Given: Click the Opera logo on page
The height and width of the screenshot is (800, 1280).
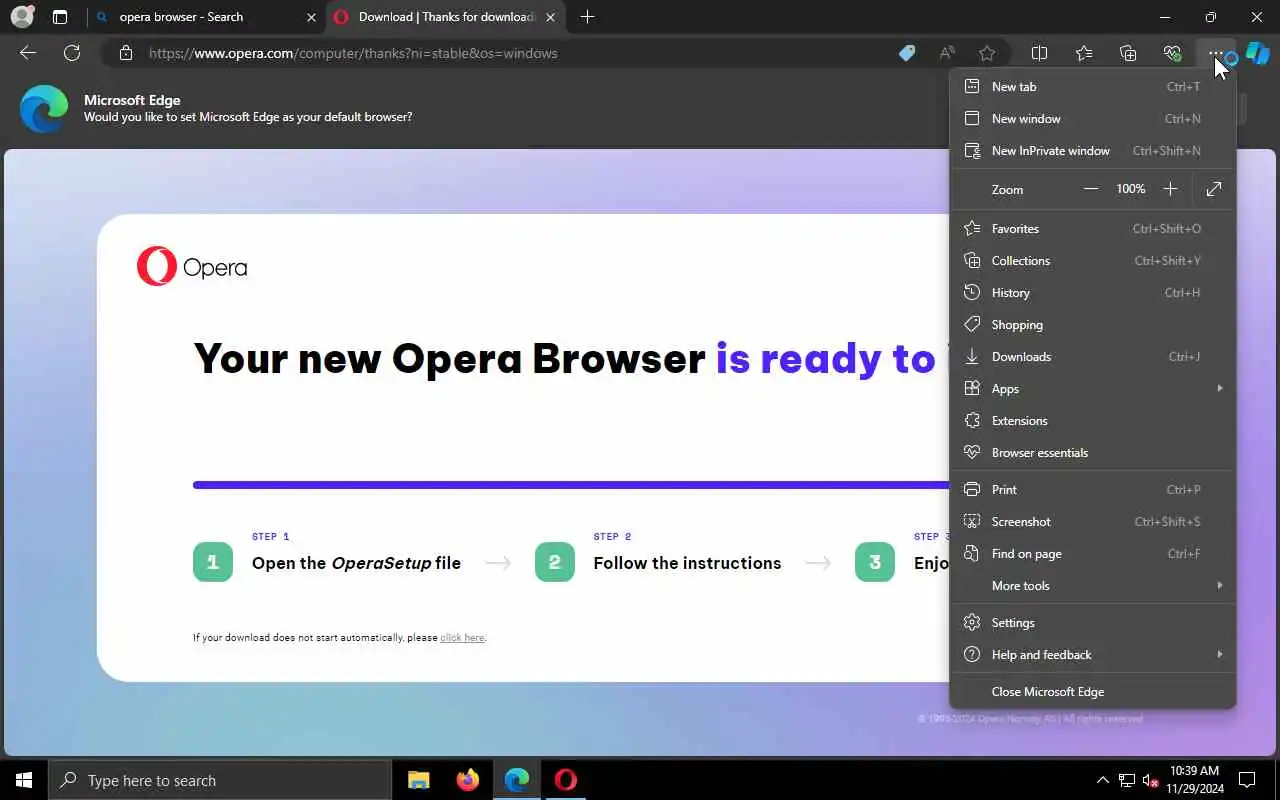Looking at the screenshot, I should coord(192,267).
